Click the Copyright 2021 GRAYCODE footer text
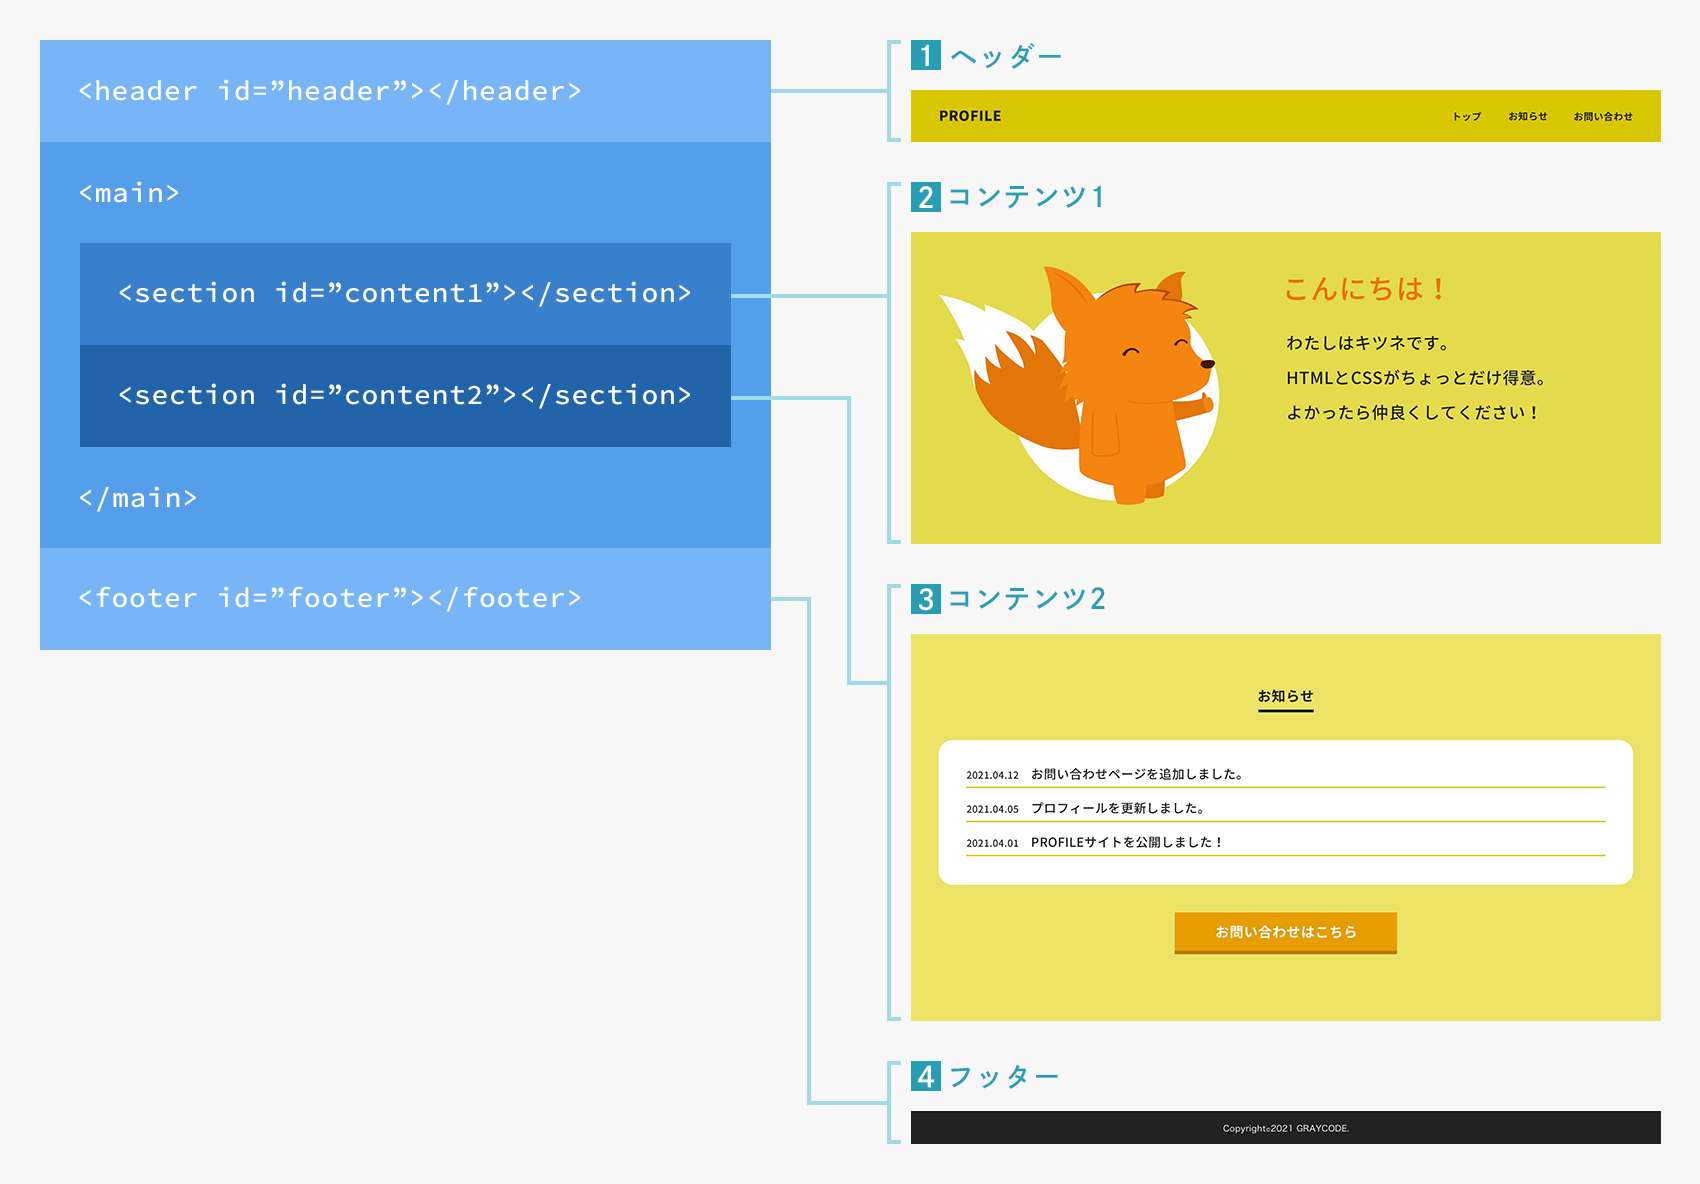1700x1184 pixels. [x=1286, y=1128]
